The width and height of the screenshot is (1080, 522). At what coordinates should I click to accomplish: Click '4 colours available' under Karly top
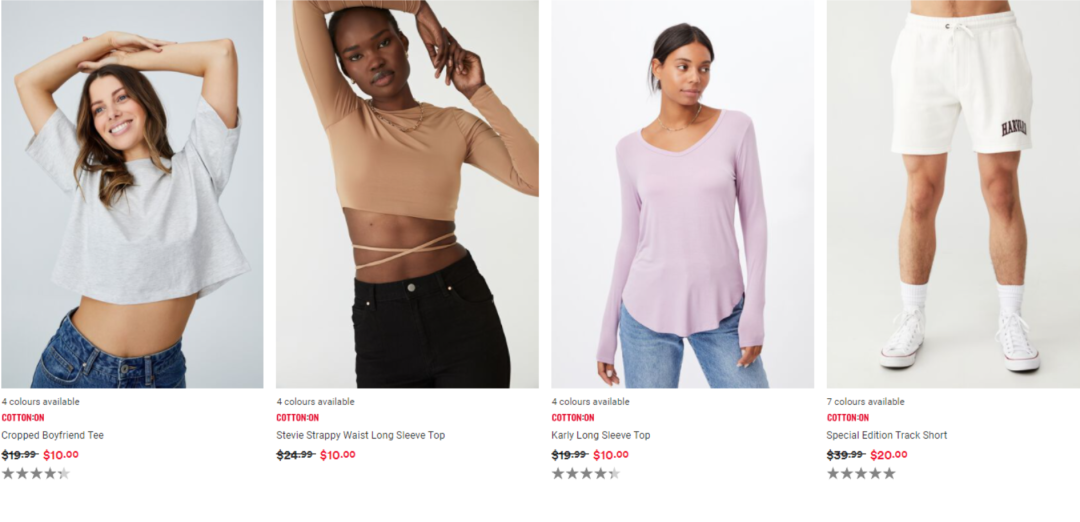(590, 401)
